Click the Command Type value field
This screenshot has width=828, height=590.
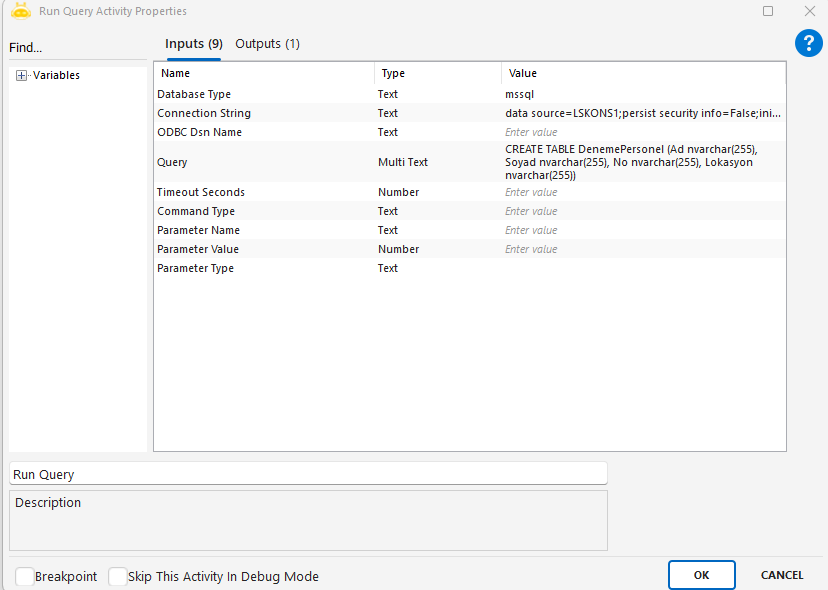pyautogui.click(x=642, y=211)
